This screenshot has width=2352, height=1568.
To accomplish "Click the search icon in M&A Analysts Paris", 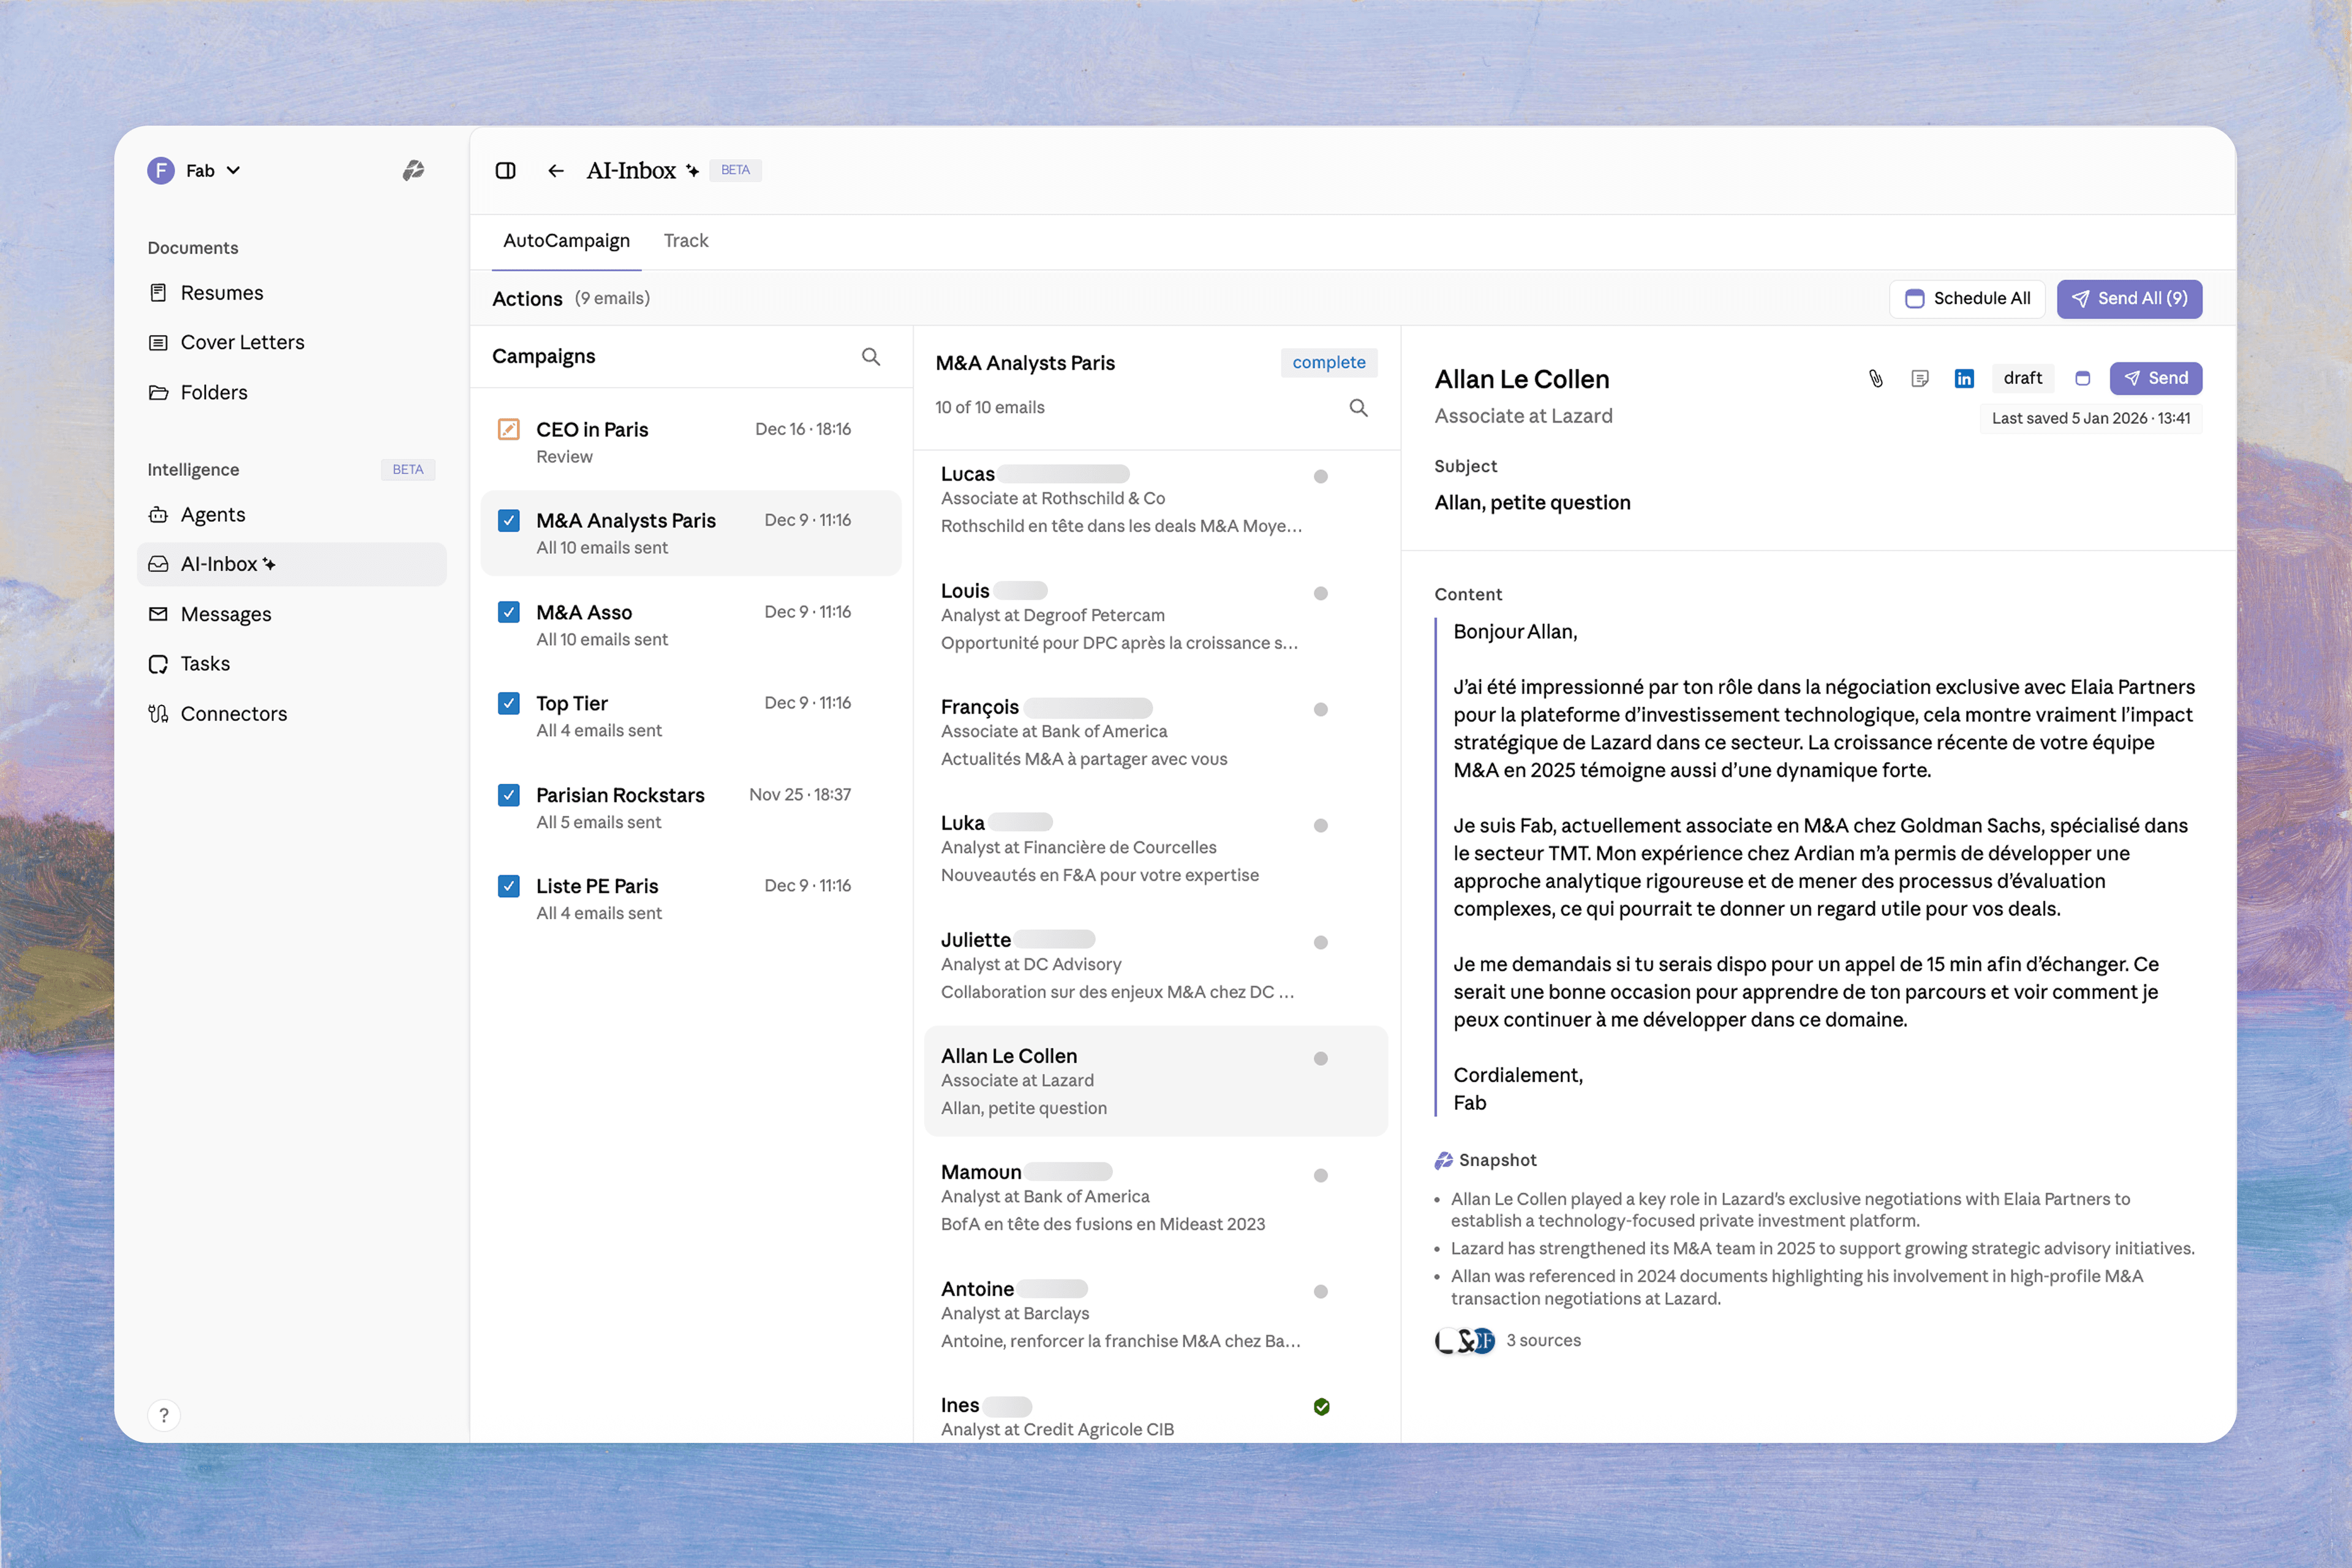I will (1358, 407).
